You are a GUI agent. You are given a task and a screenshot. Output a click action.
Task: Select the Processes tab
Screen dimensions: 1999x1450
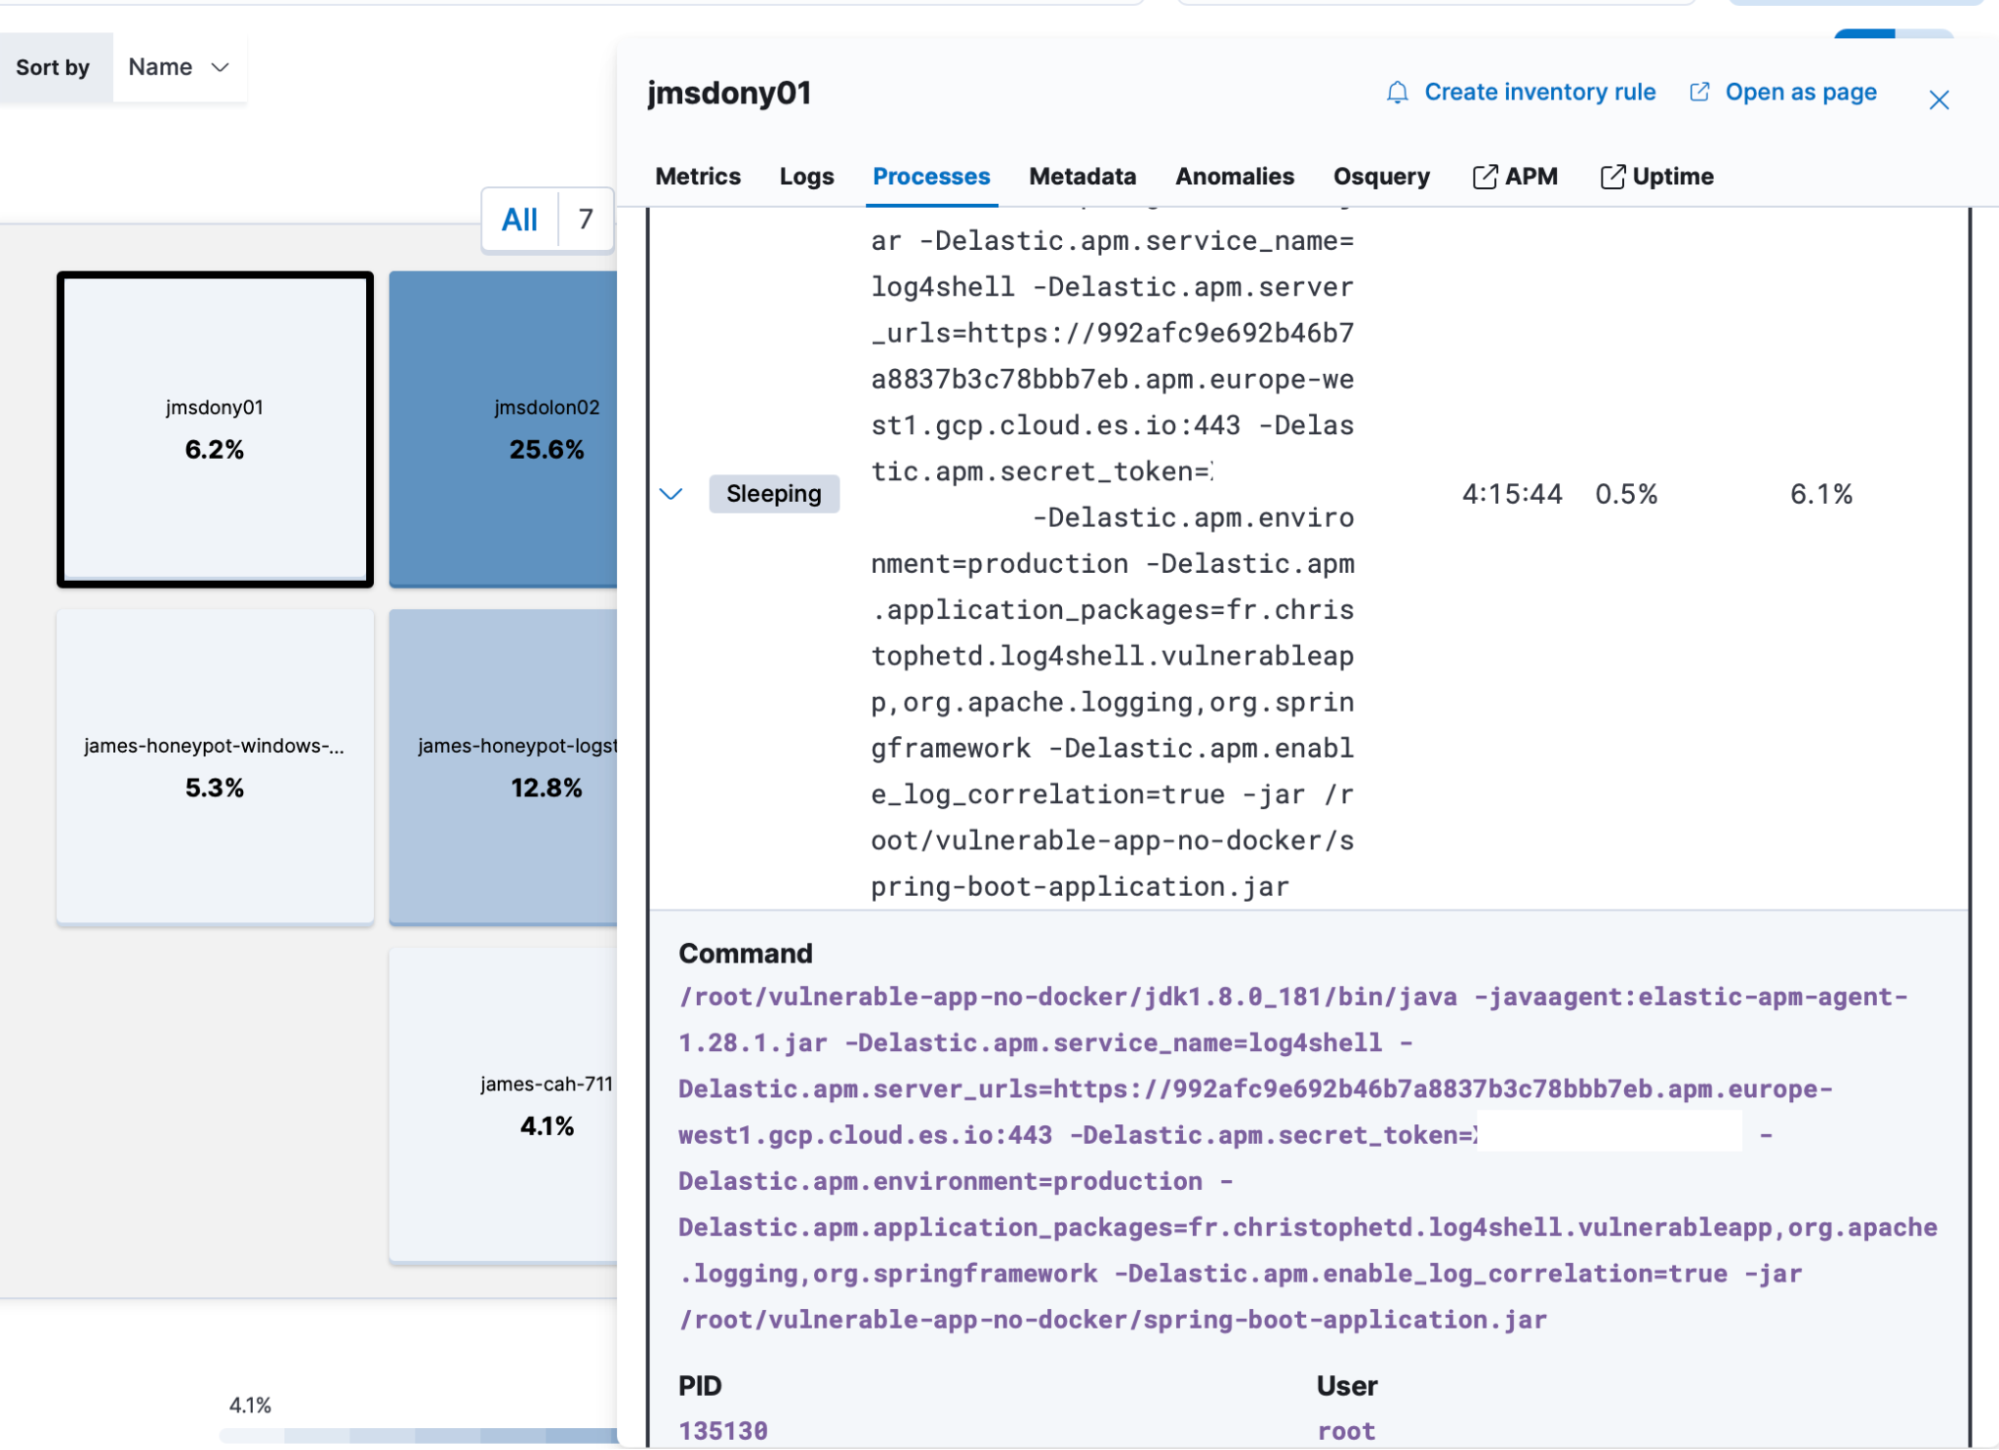click(x=931, y=176)
